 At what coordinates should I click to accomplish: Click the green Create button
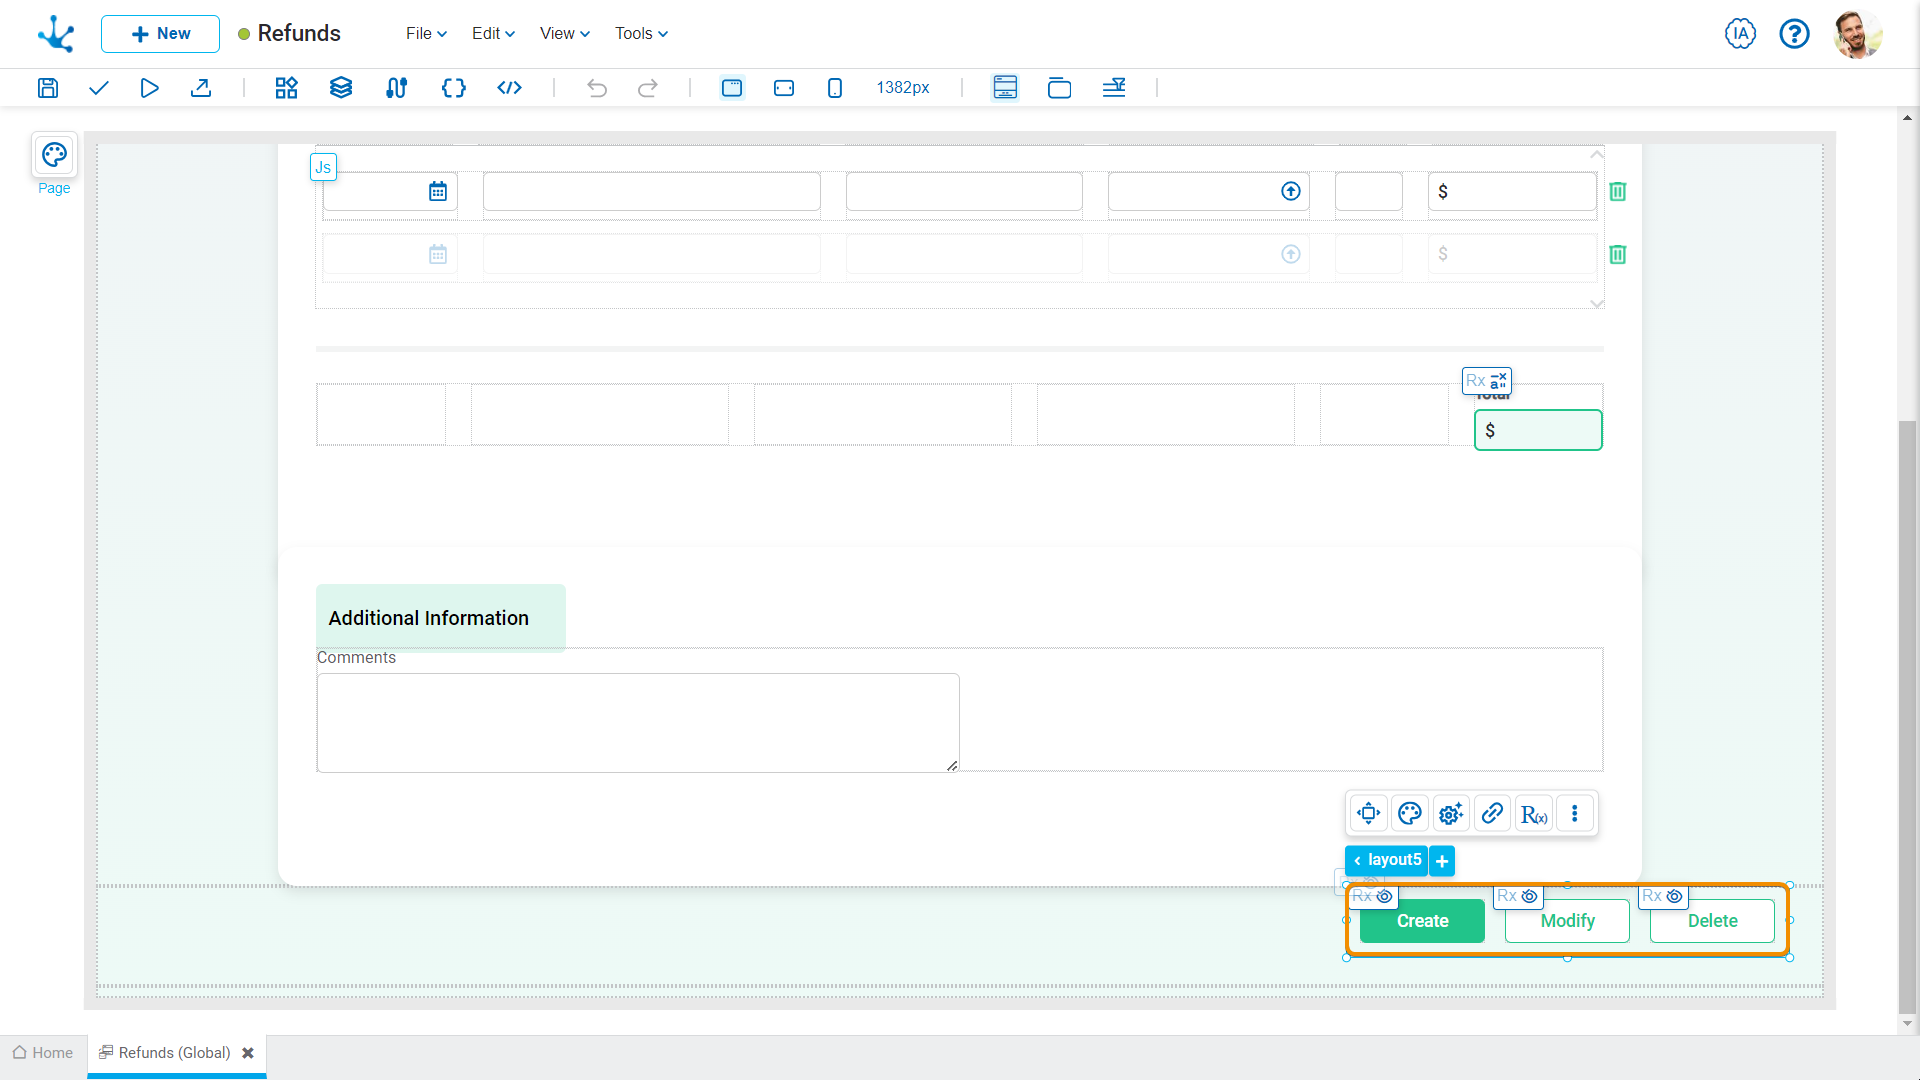click(x=1422, y=921)
